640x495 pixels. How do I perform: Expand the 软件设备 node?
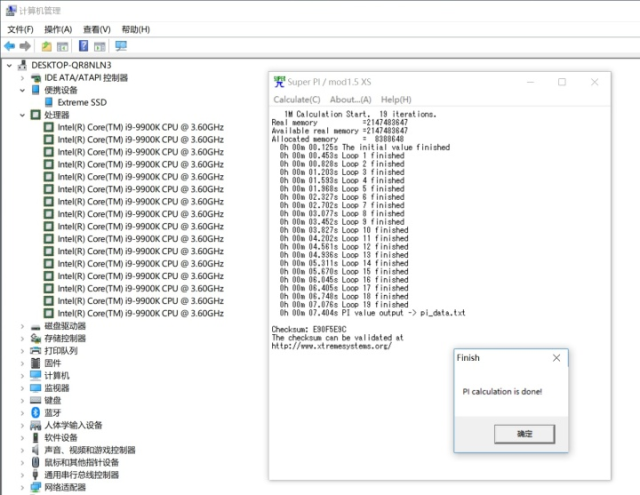click(22, 437)
